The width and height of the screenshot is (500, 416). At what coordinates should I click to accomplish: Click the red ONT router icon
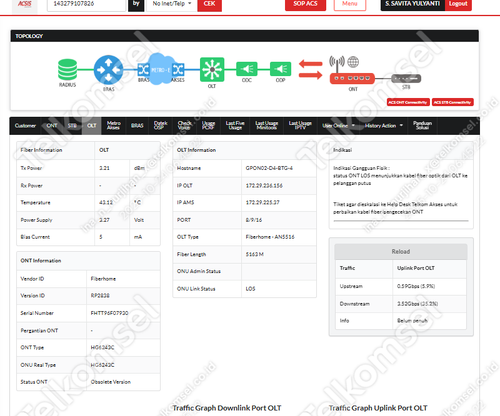coord(352,78)
